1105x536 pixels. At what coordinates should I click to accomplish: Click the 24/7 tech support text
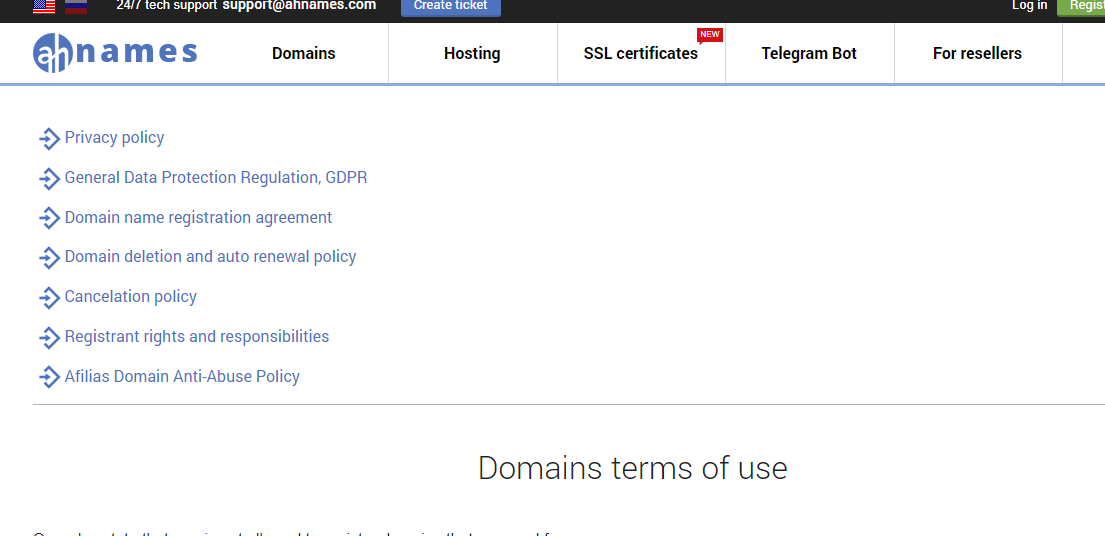point(166,6)
